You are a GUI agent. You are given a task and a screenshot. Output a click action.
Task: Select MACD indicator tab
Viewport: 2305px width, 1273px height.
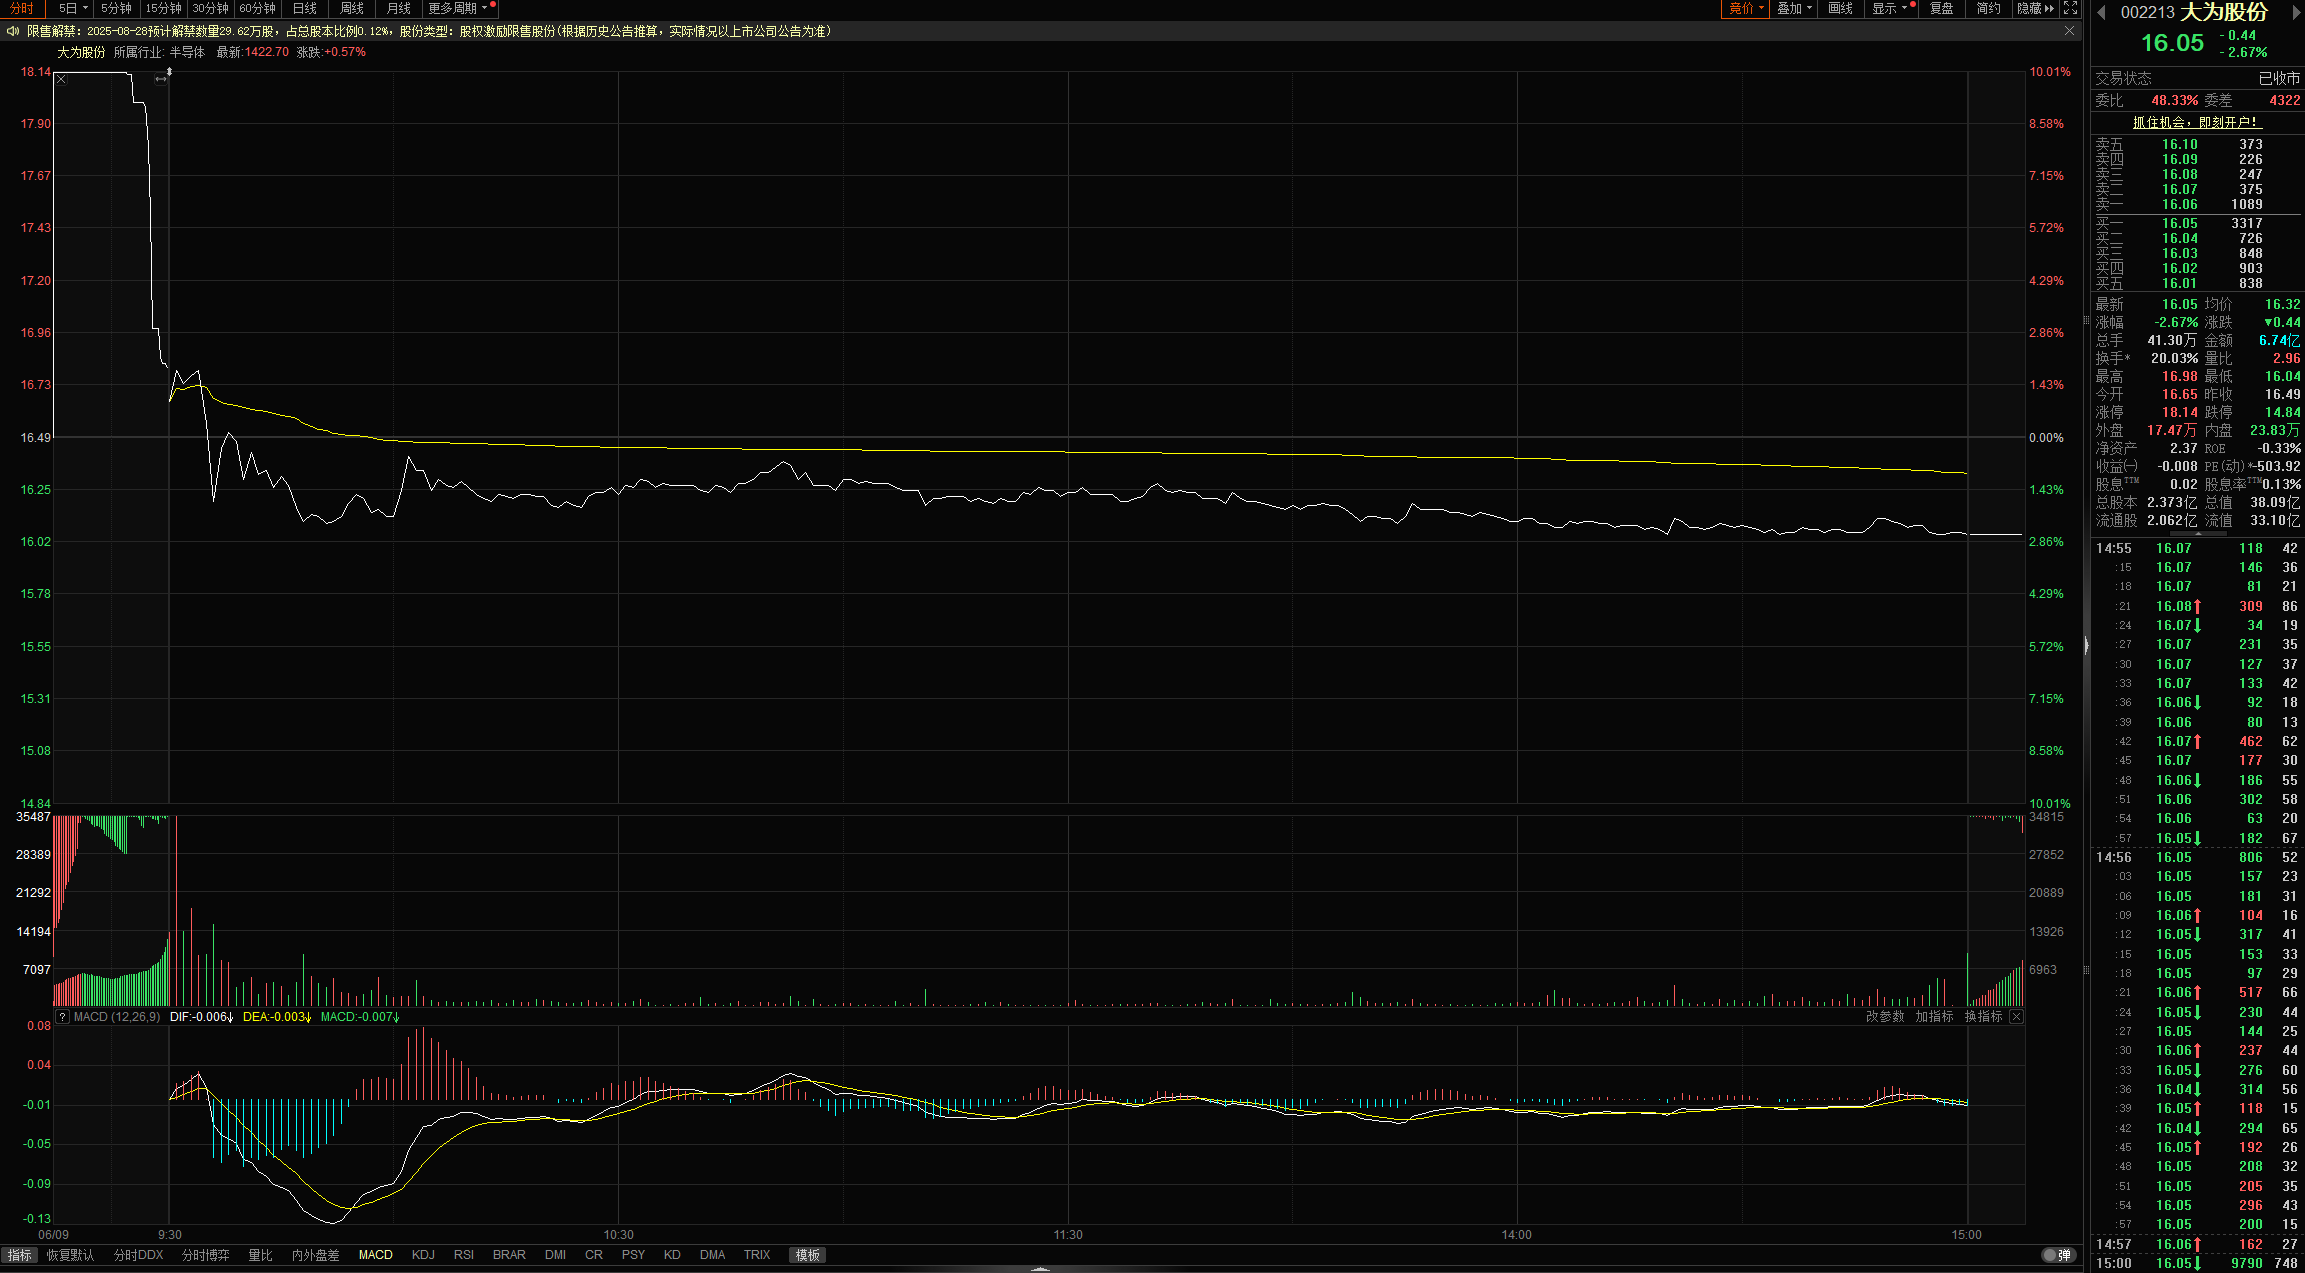pyautogui.click(x=375, y=1255)
